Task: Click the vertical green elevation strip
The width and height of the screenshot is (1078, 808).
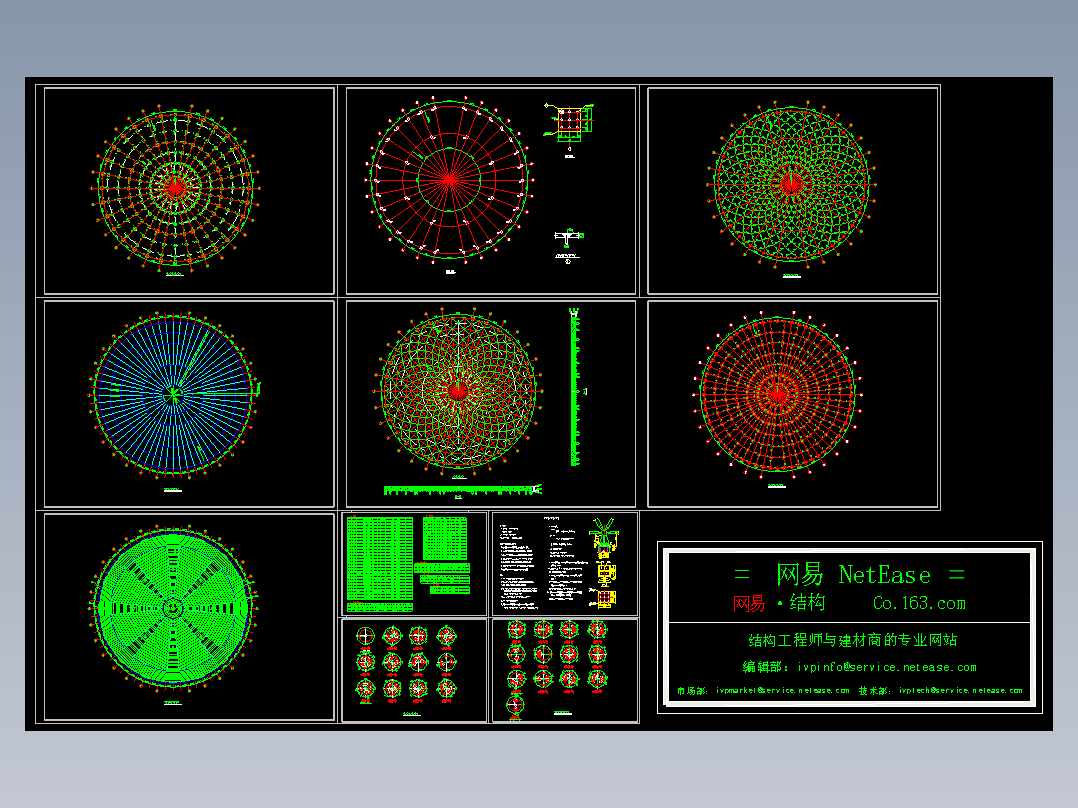Action: (575, 388)
